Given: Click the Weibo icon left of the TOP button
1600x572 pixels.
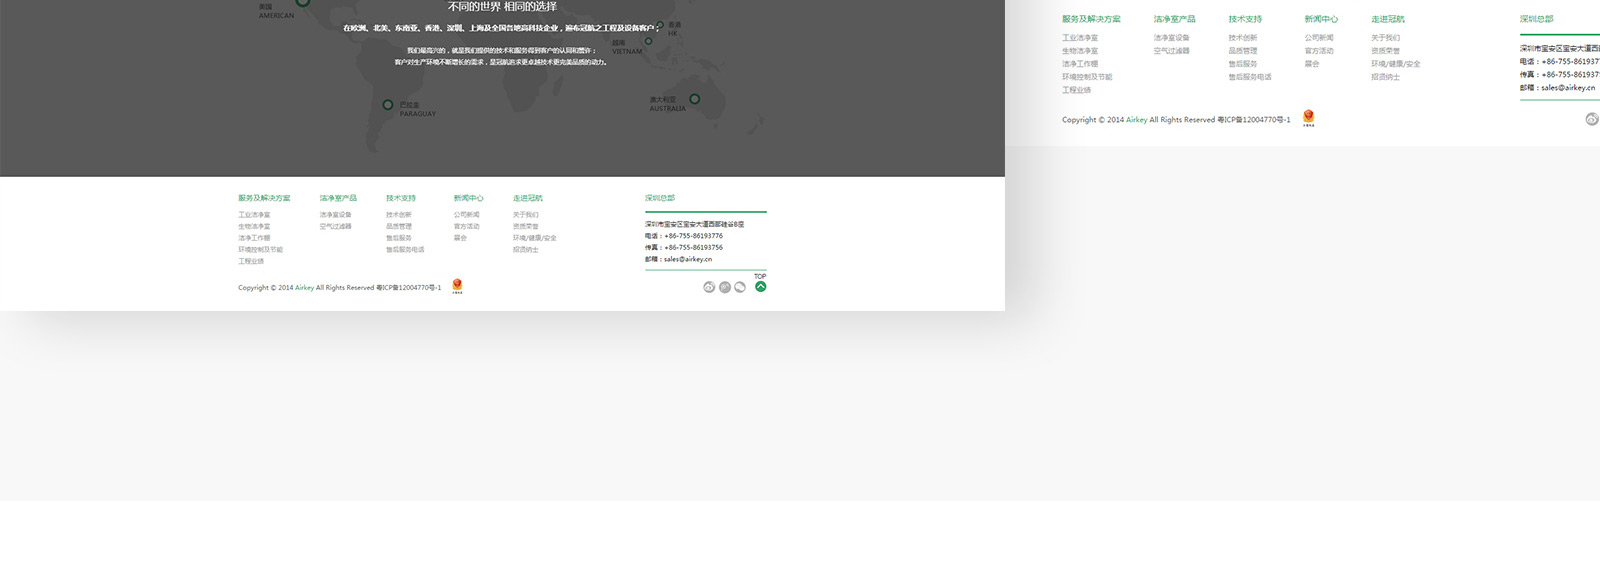Looking at the screenshot, I should (x=709, y=287).
